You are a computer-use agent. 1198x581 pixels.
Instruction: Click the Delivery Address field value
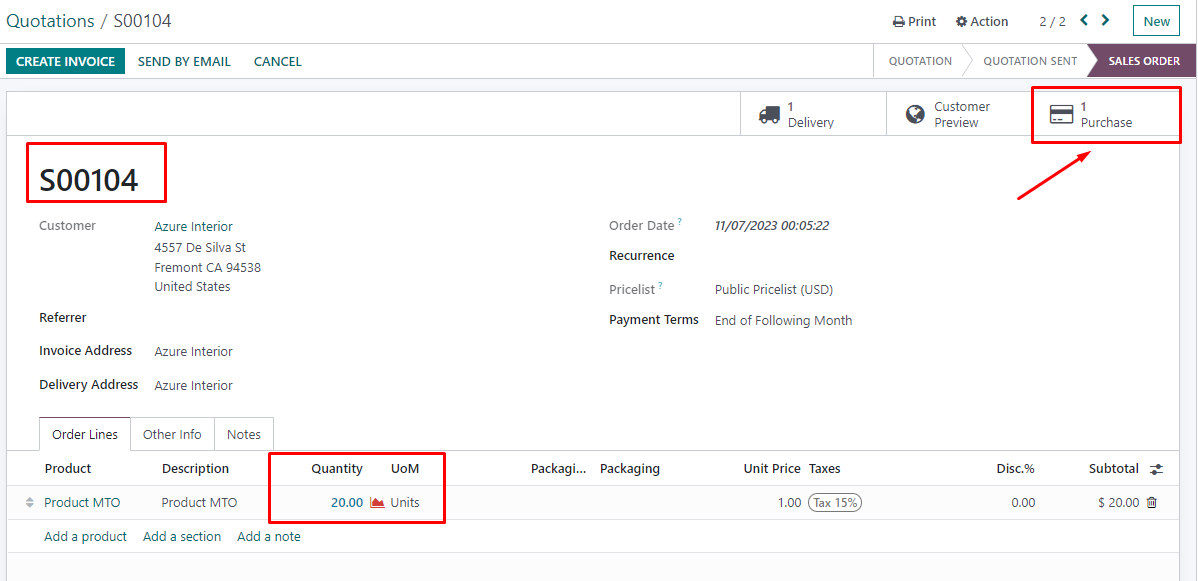click(x=193, y=385)
